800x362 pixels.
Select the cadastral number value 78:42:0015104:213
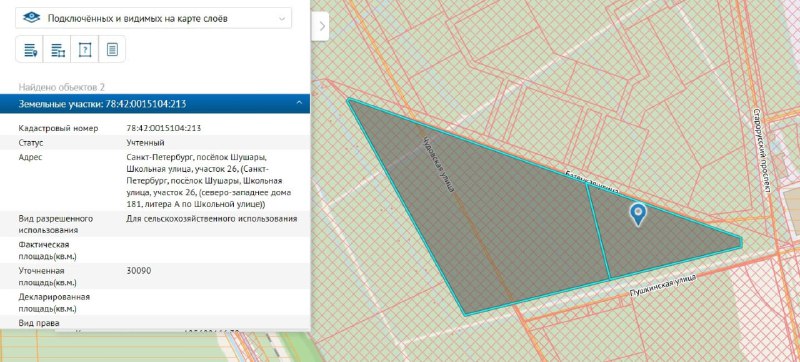pyautogui.click(x=163, y=128)
